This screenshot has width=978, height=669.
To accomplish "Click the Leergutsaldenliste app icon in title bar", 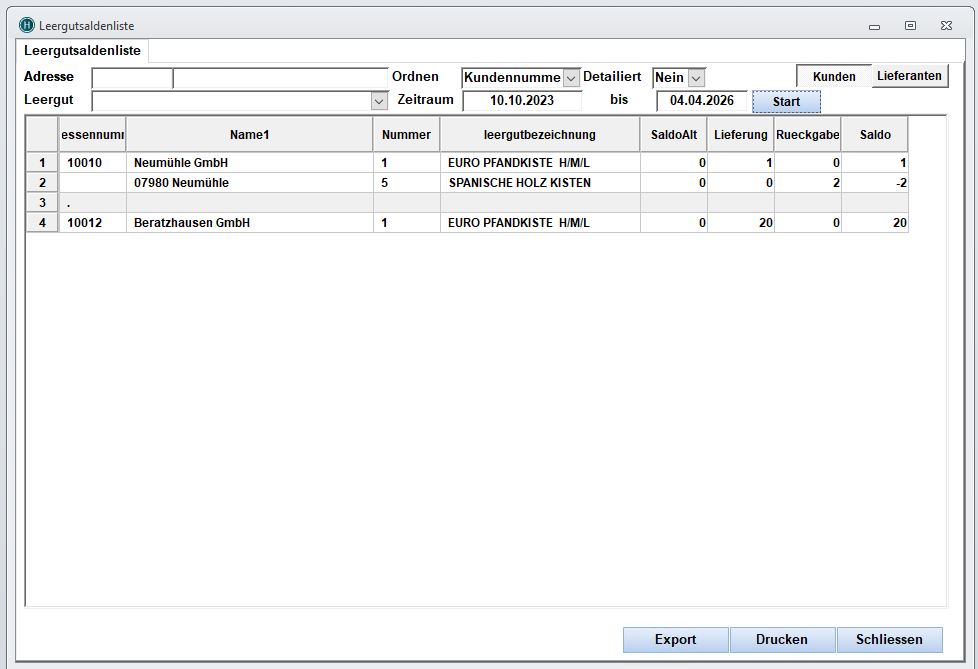I will click(x=26, y=25).
